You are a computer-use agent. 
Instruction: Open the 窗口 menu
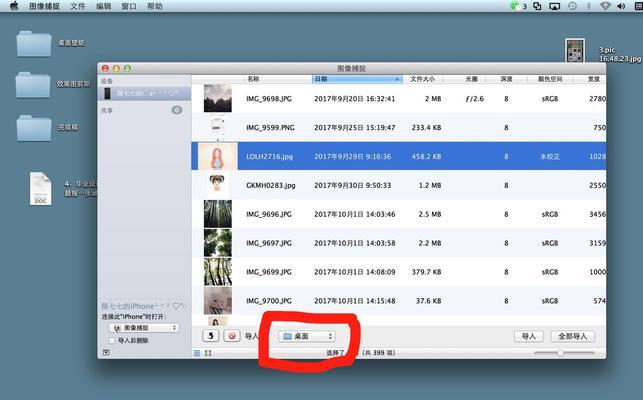(129, 6)
